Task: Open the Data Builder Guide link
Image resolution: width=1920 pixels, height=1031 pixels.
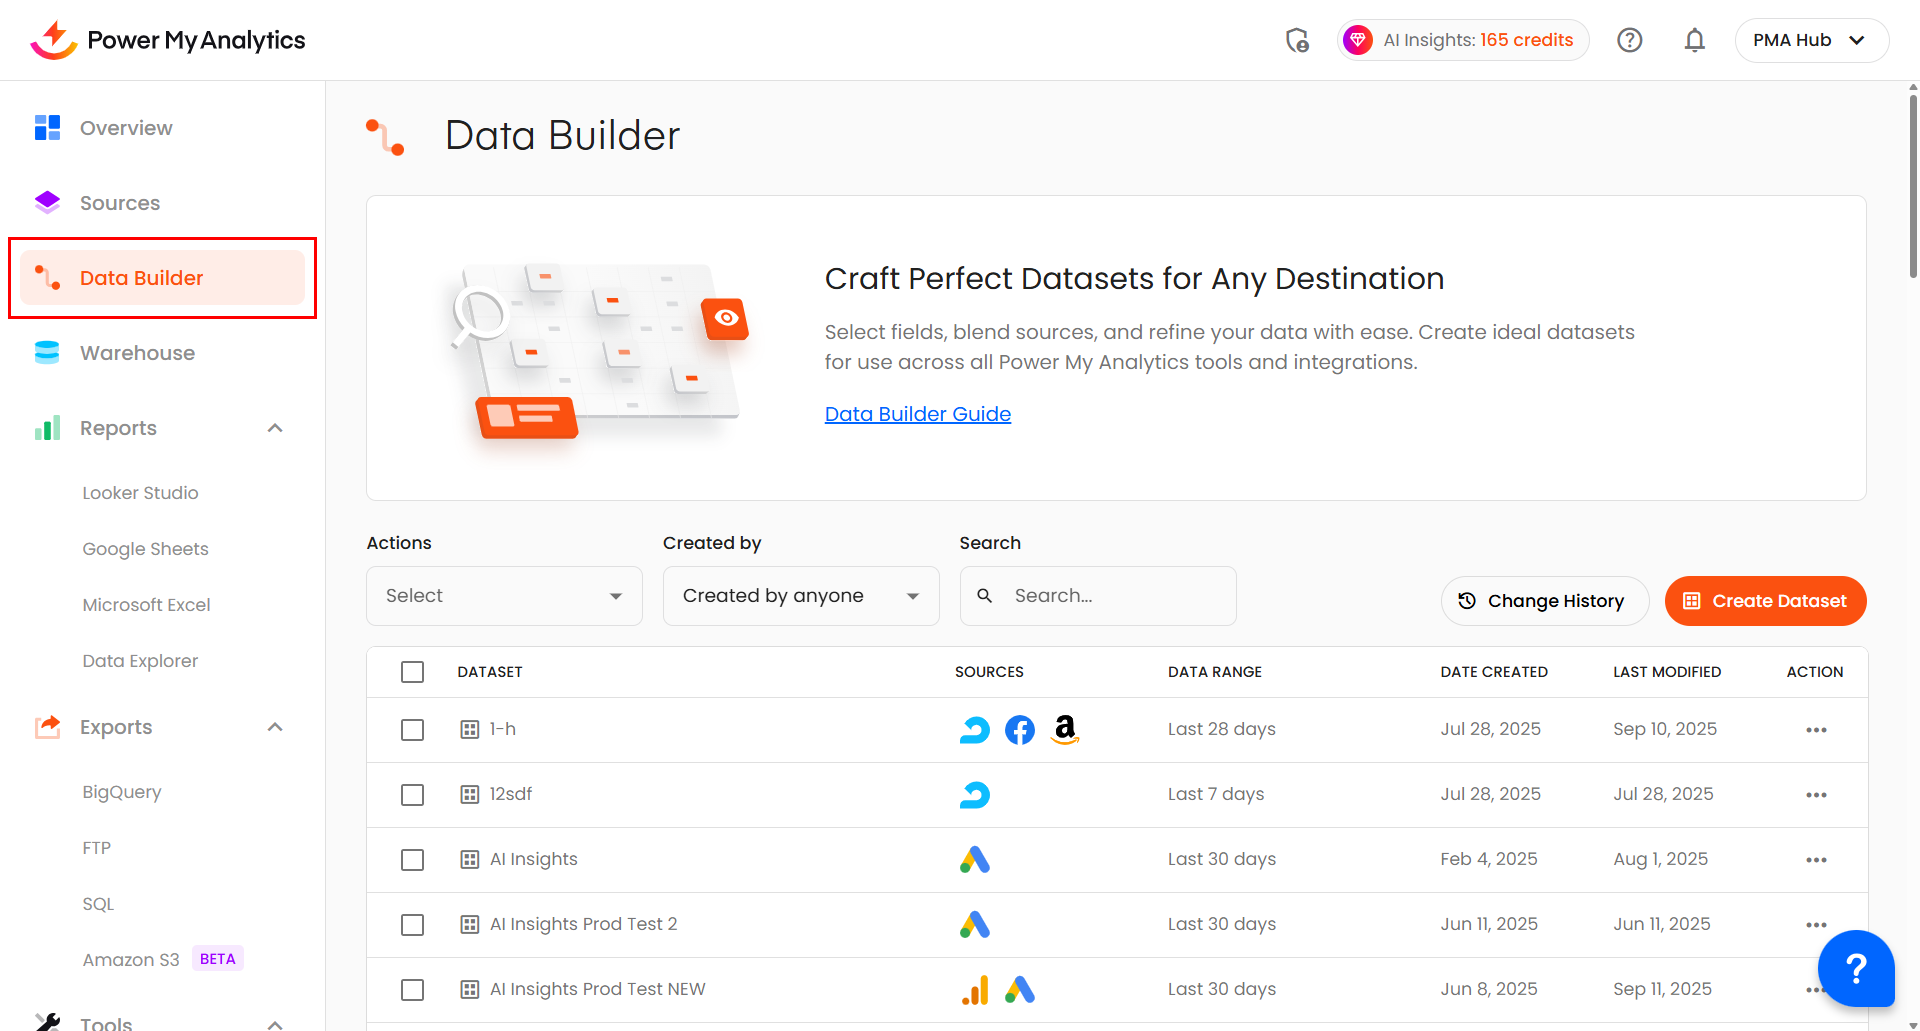Action: 917,414
